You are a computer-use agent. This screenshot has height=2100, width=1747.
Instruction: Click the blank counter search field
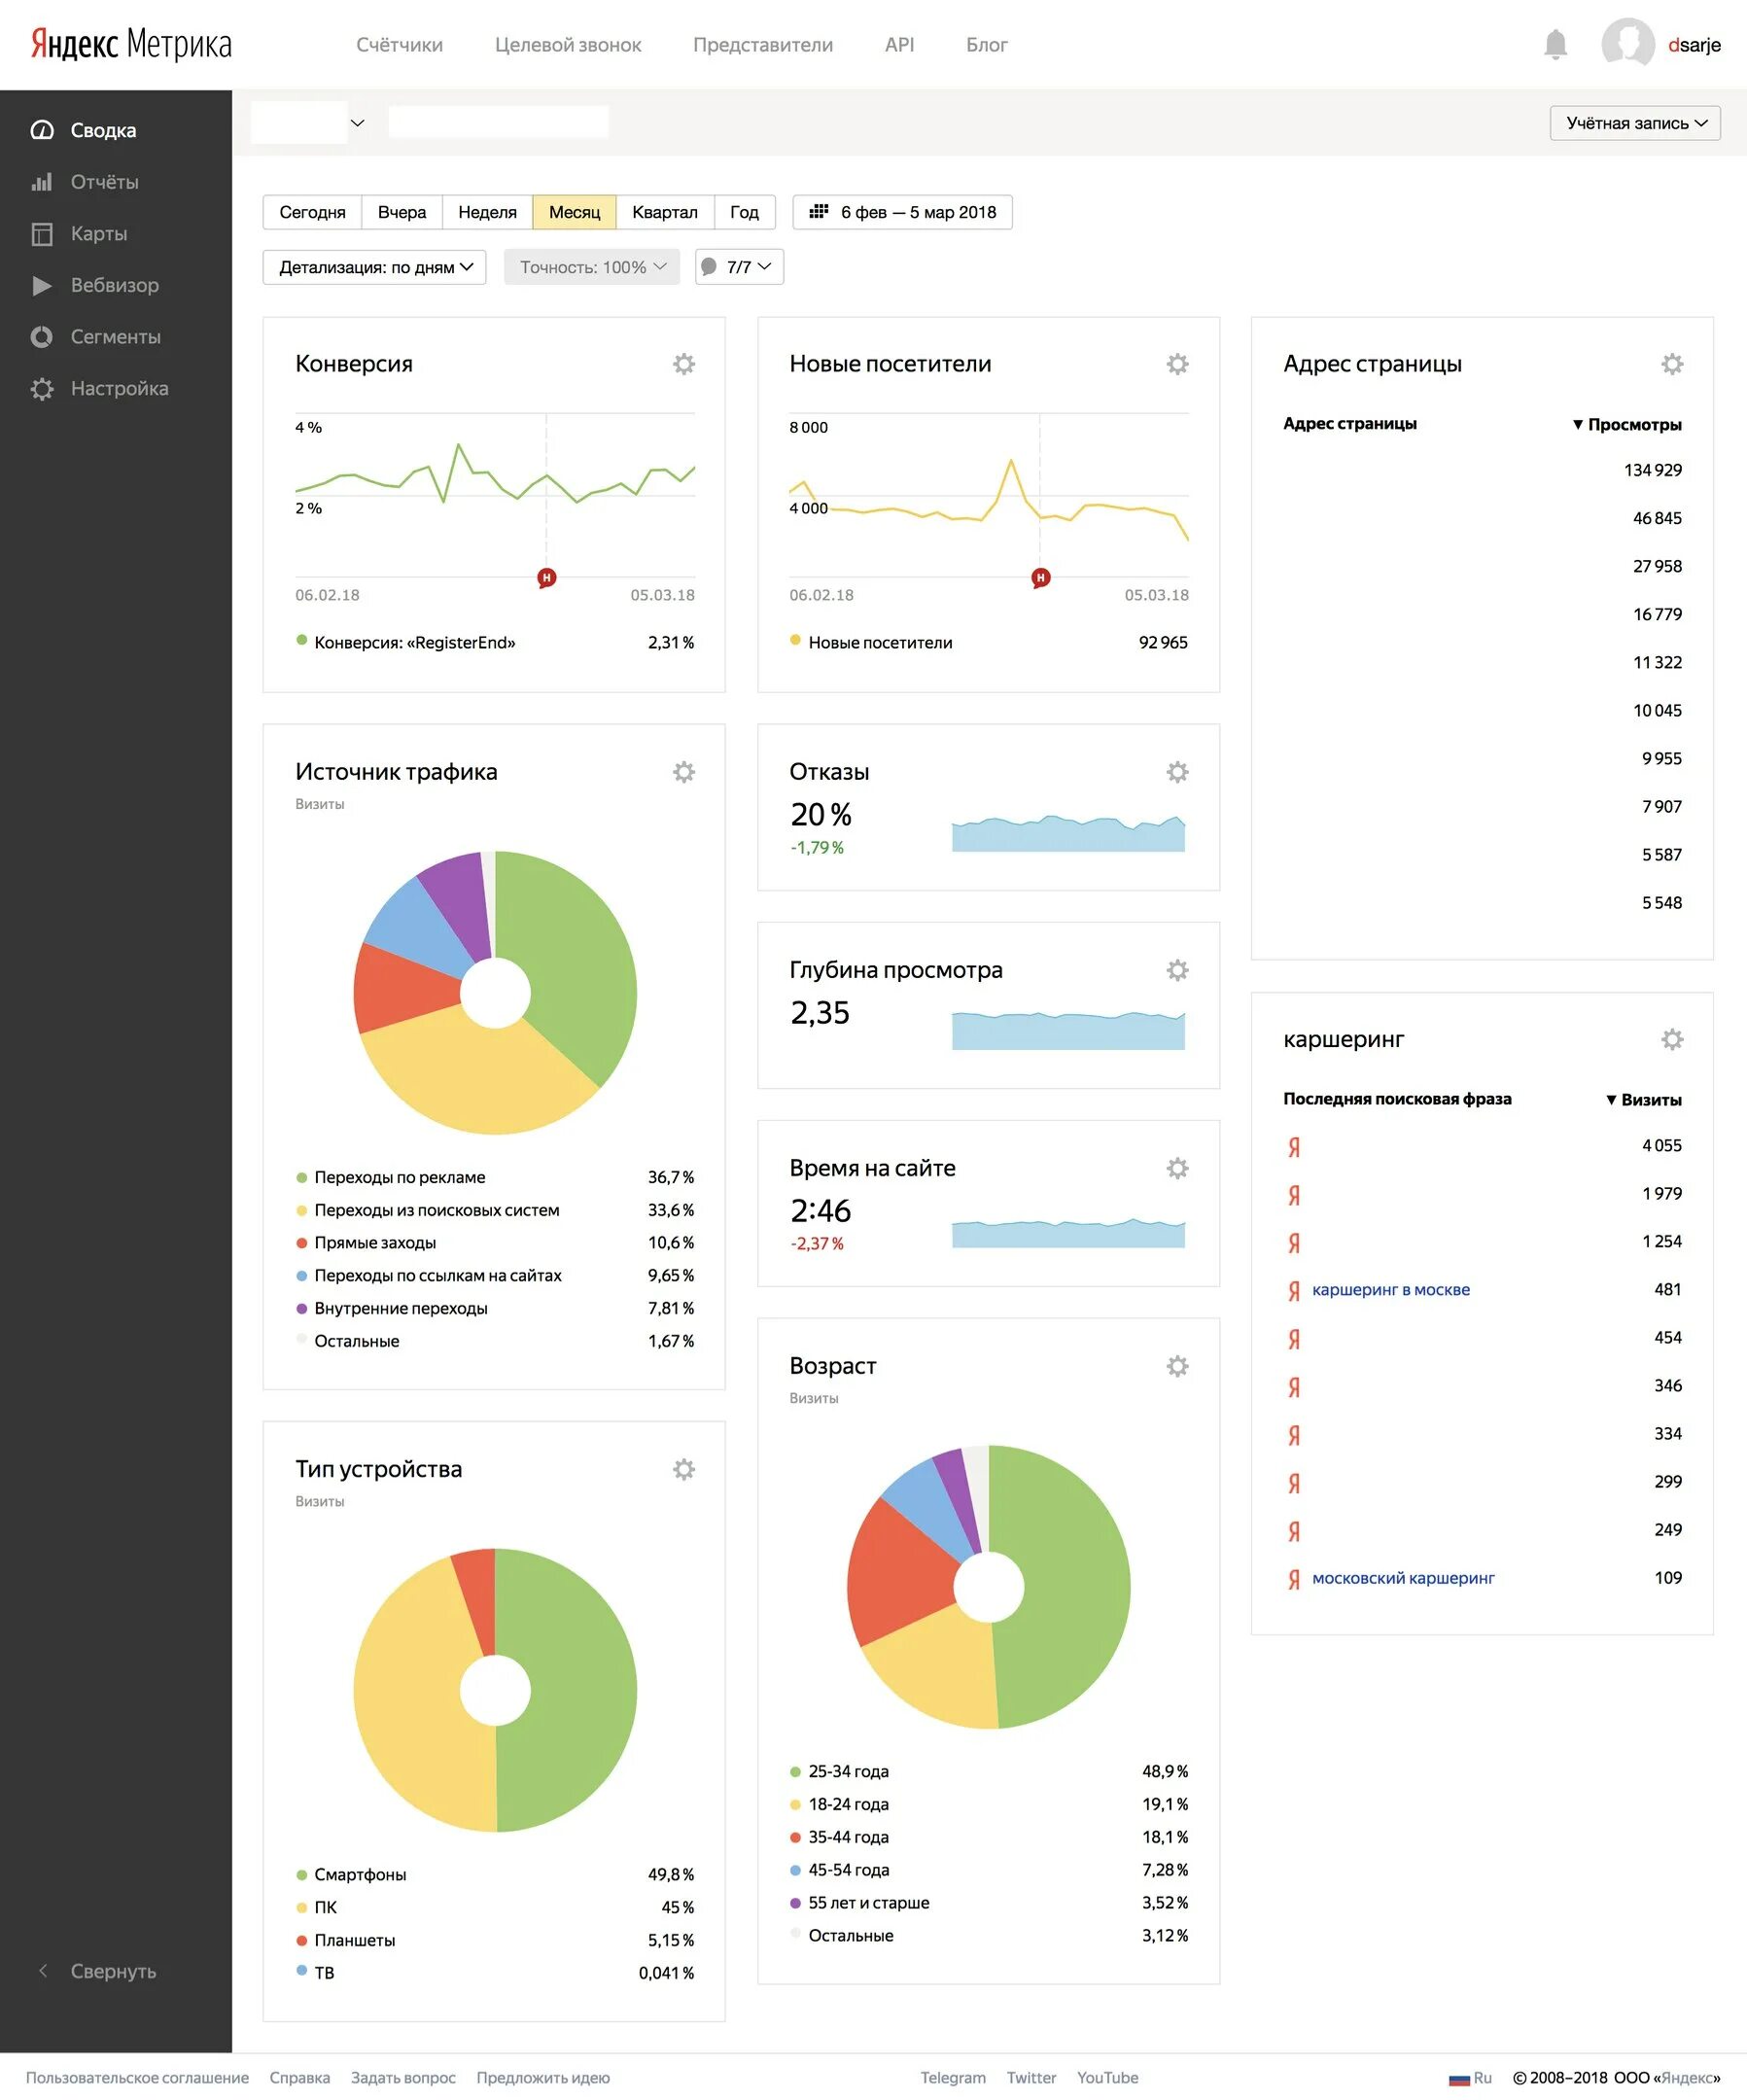click(x=498, y=122)
